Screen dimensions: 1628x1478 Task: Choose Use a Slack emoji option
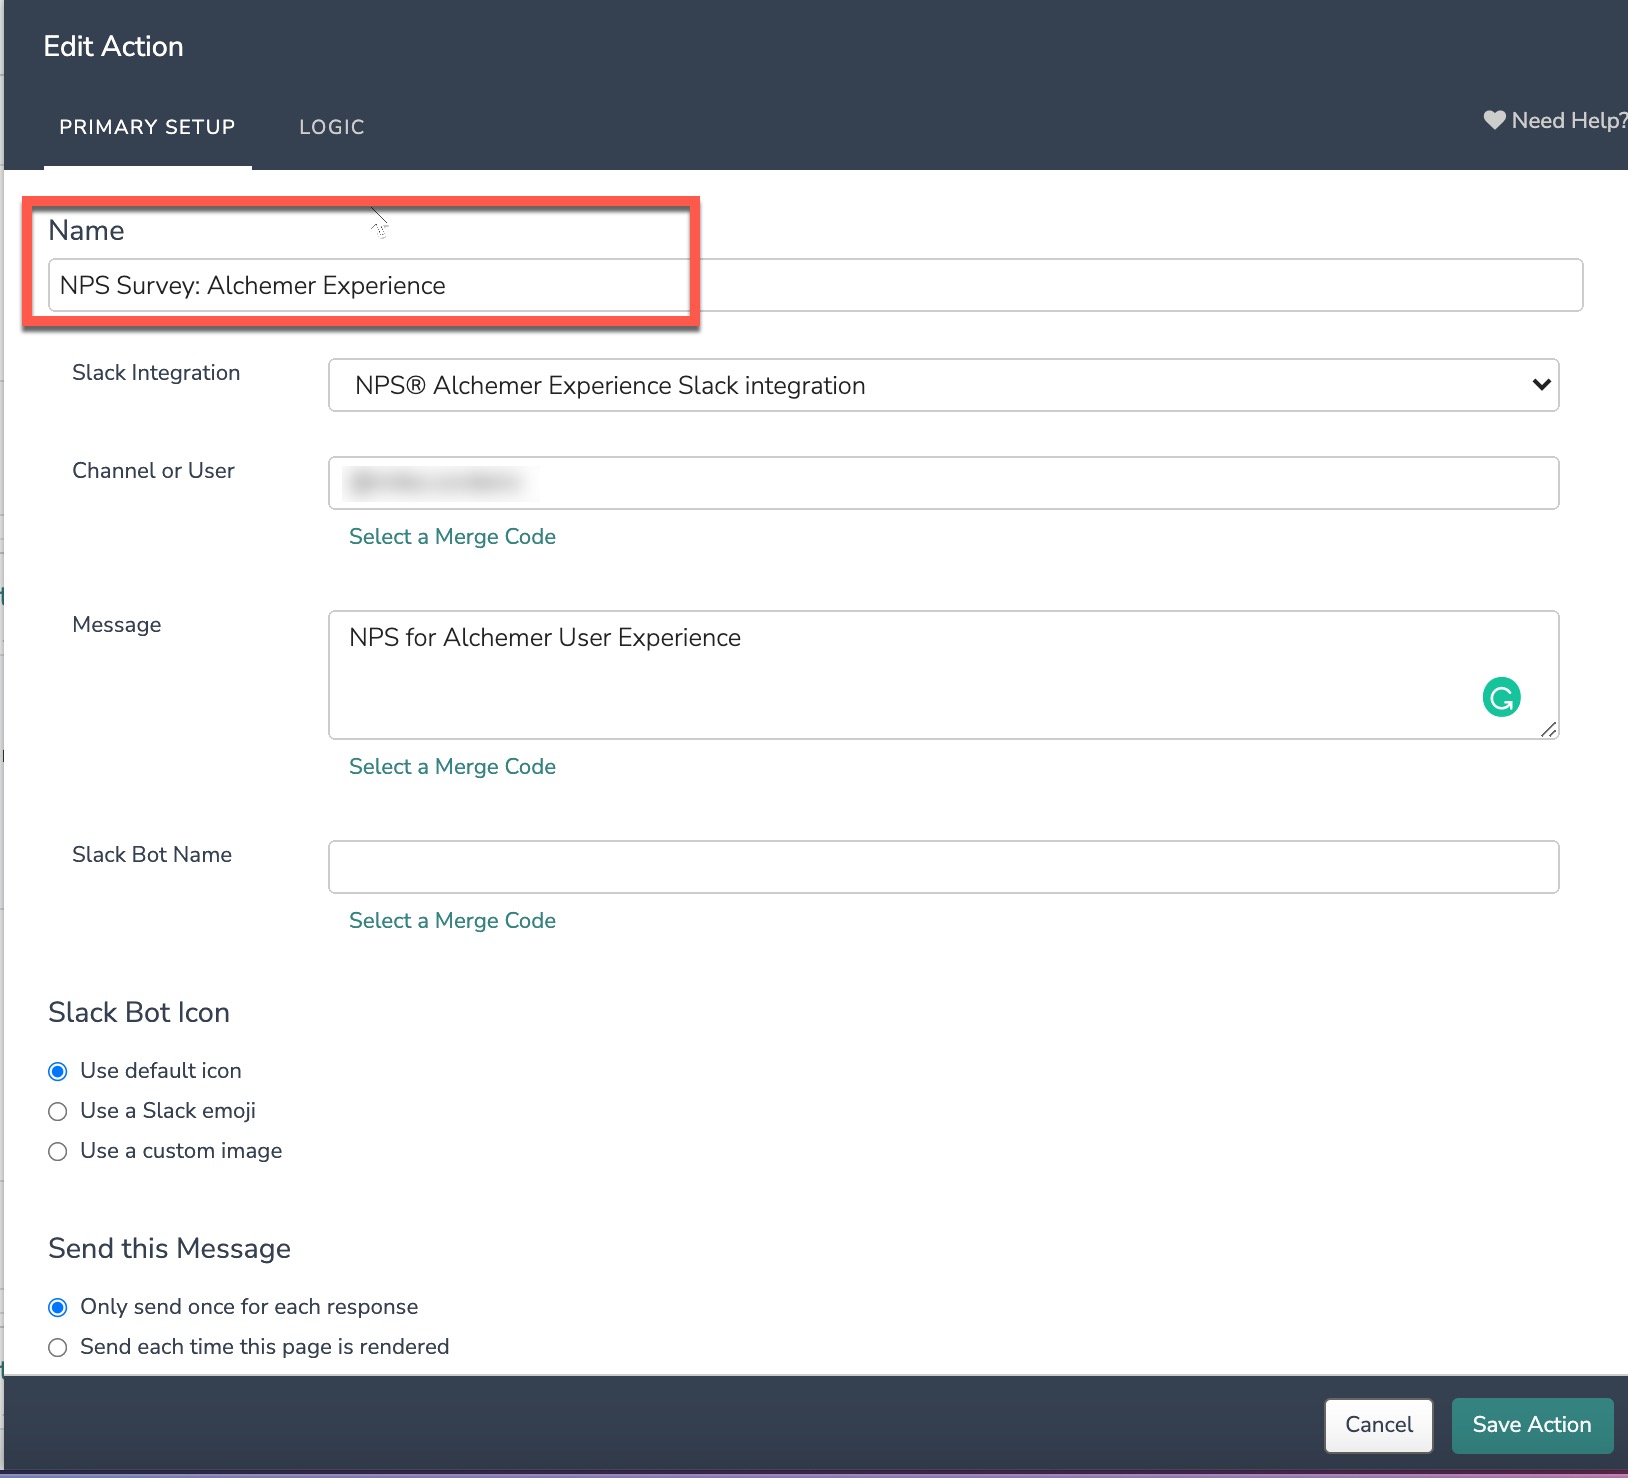coord(58,1111)
